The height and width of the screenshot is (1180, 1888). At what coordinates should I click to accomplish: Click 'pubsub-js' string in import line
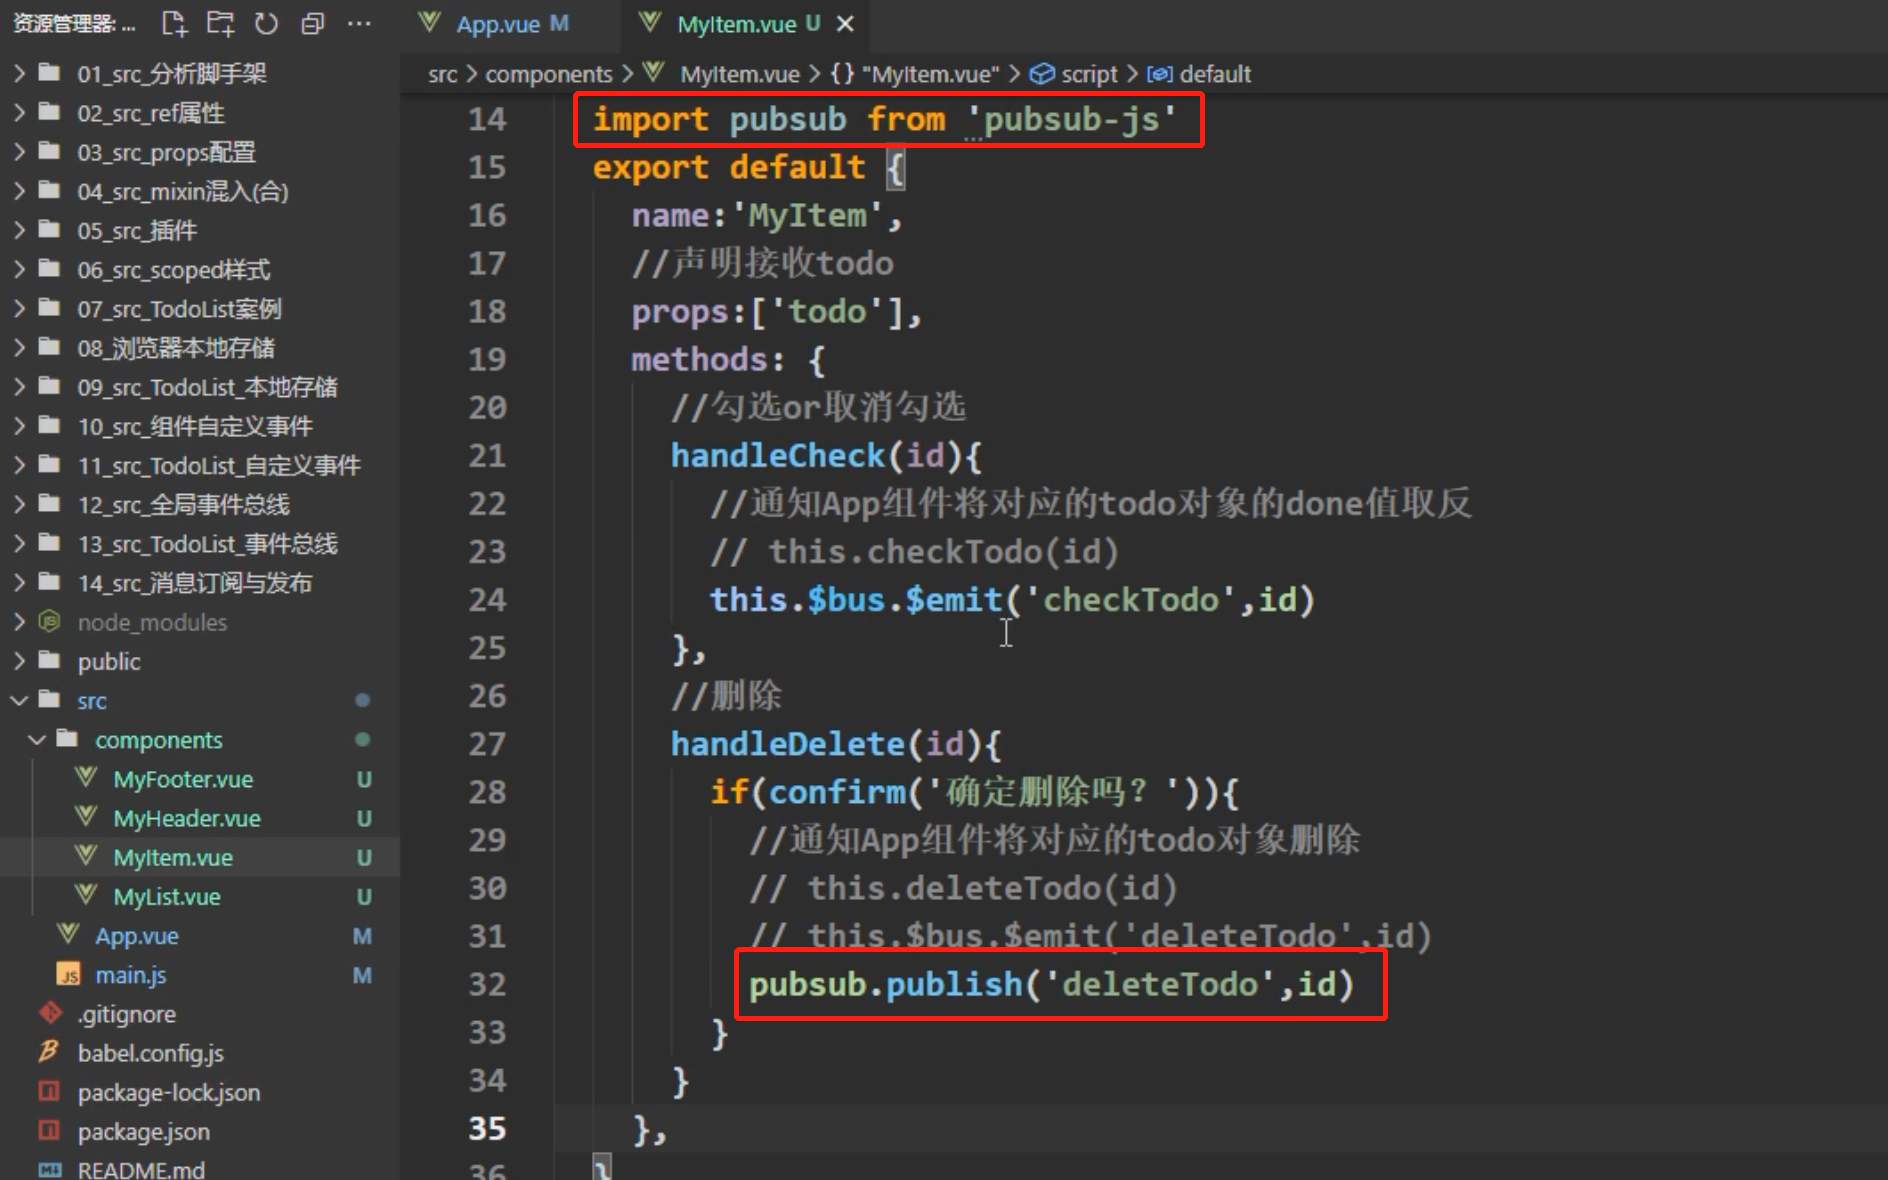[1071, 119]
